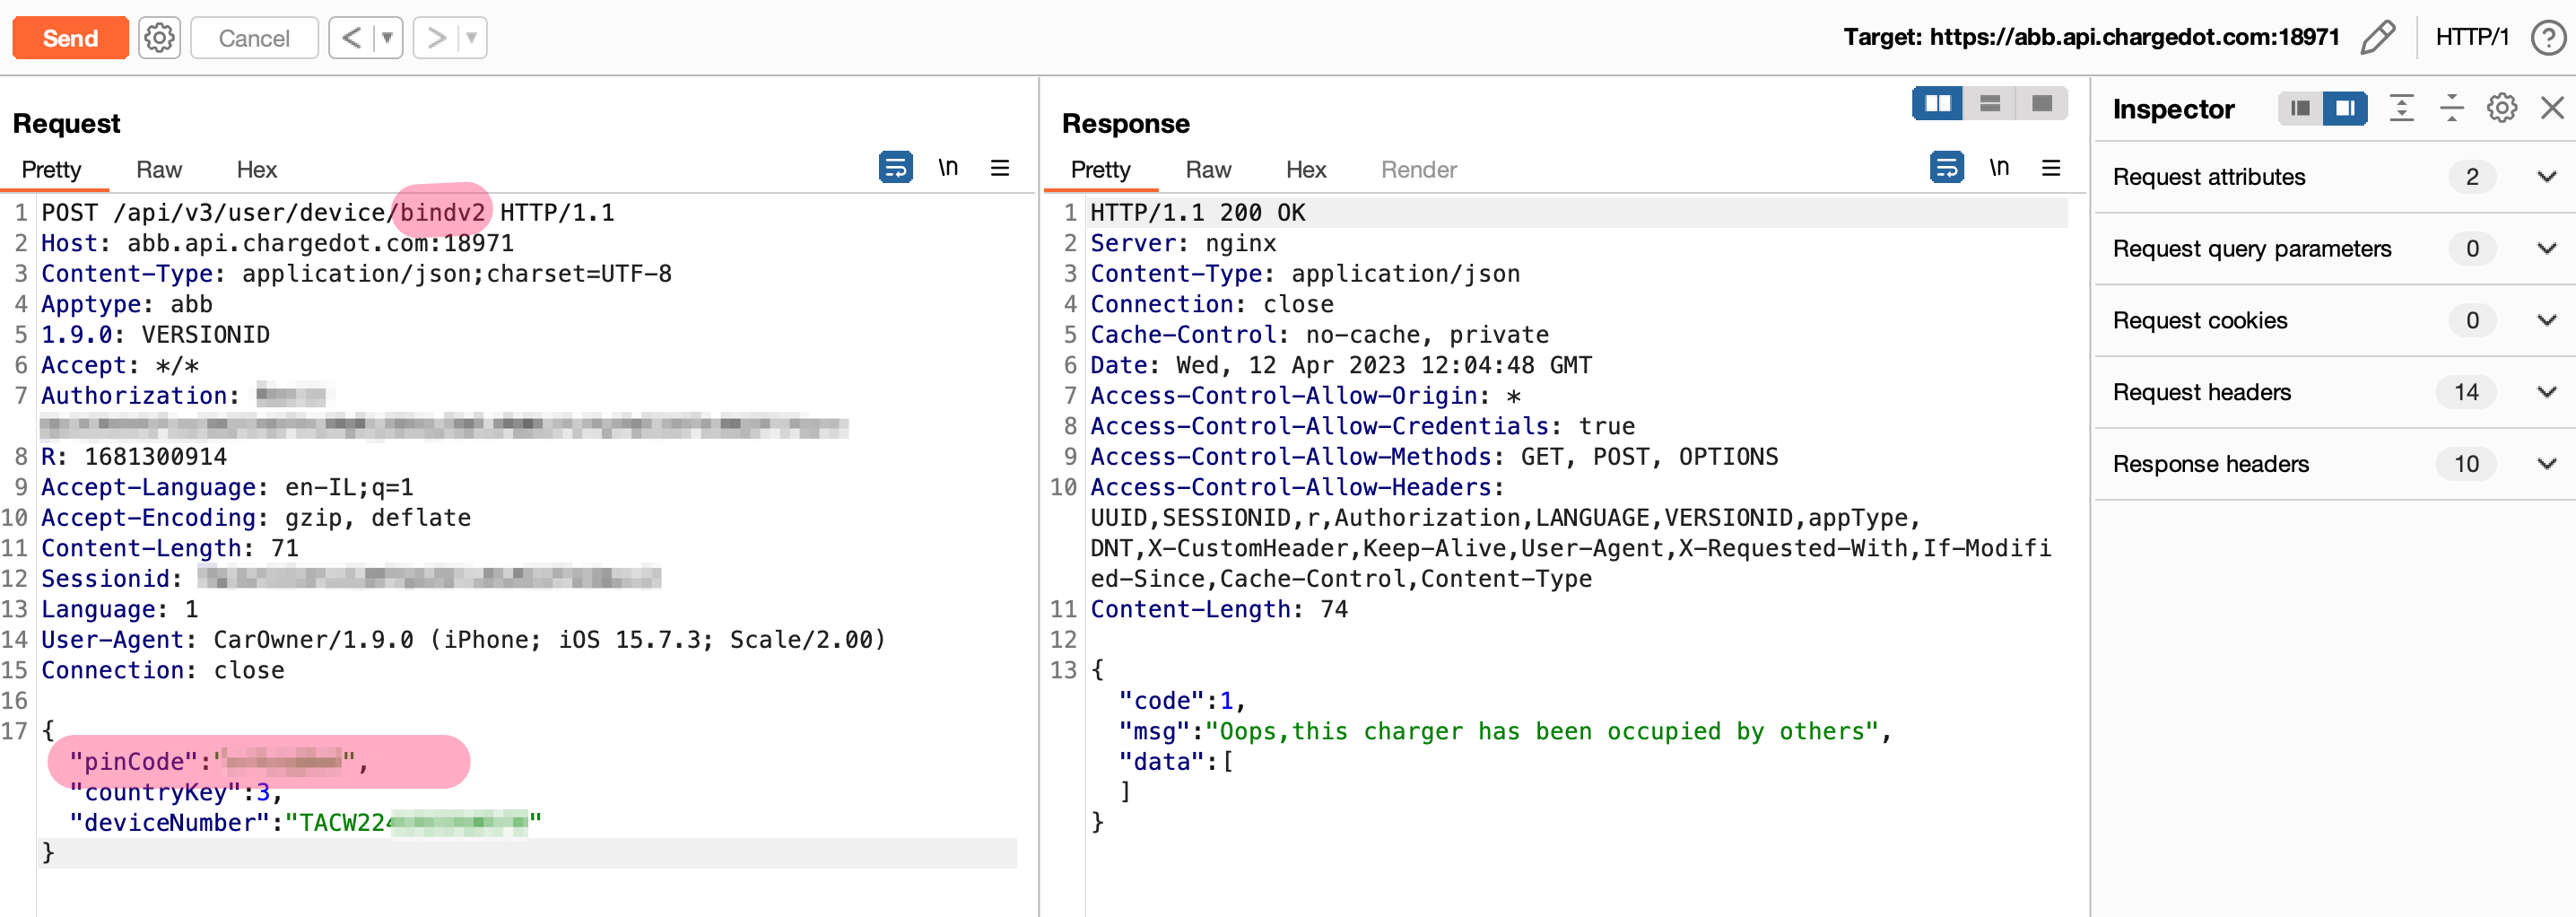2576x917 pixels.
Task: Select Request Pretty tab
Action: (51, 170)
